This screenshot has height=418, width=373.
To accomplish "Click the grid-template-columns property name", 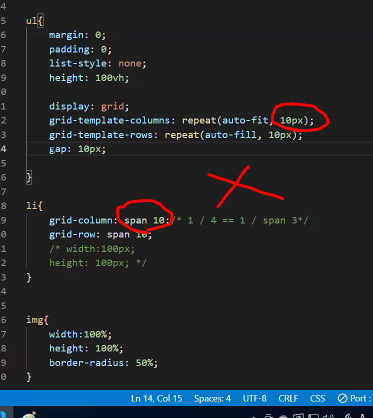I will [110, 120].
